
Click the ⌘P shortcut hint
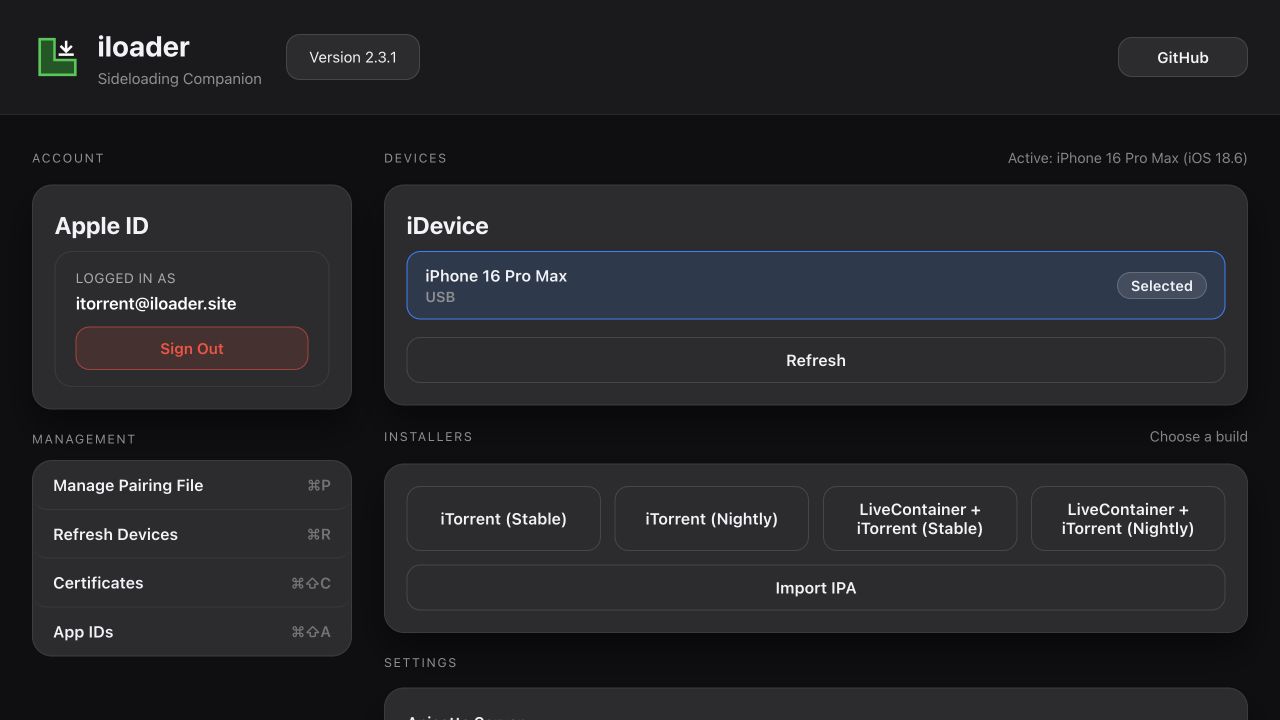click(x=319, y=485)
